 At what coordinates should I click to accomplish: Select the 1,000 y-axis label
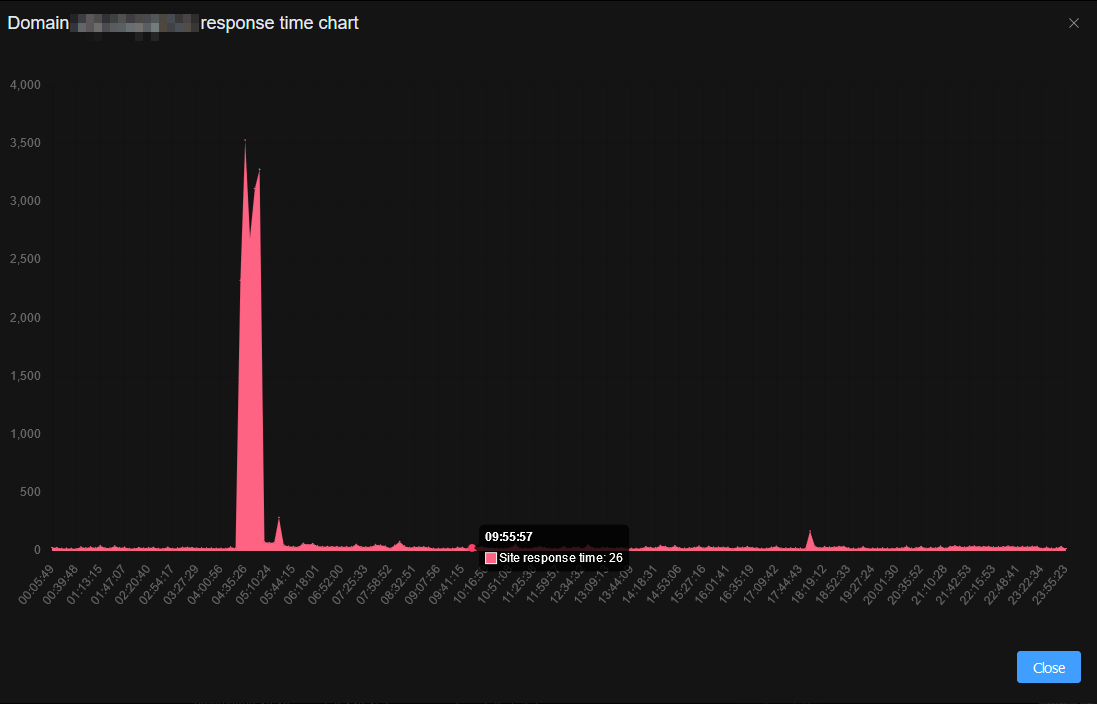pos(25,434)
